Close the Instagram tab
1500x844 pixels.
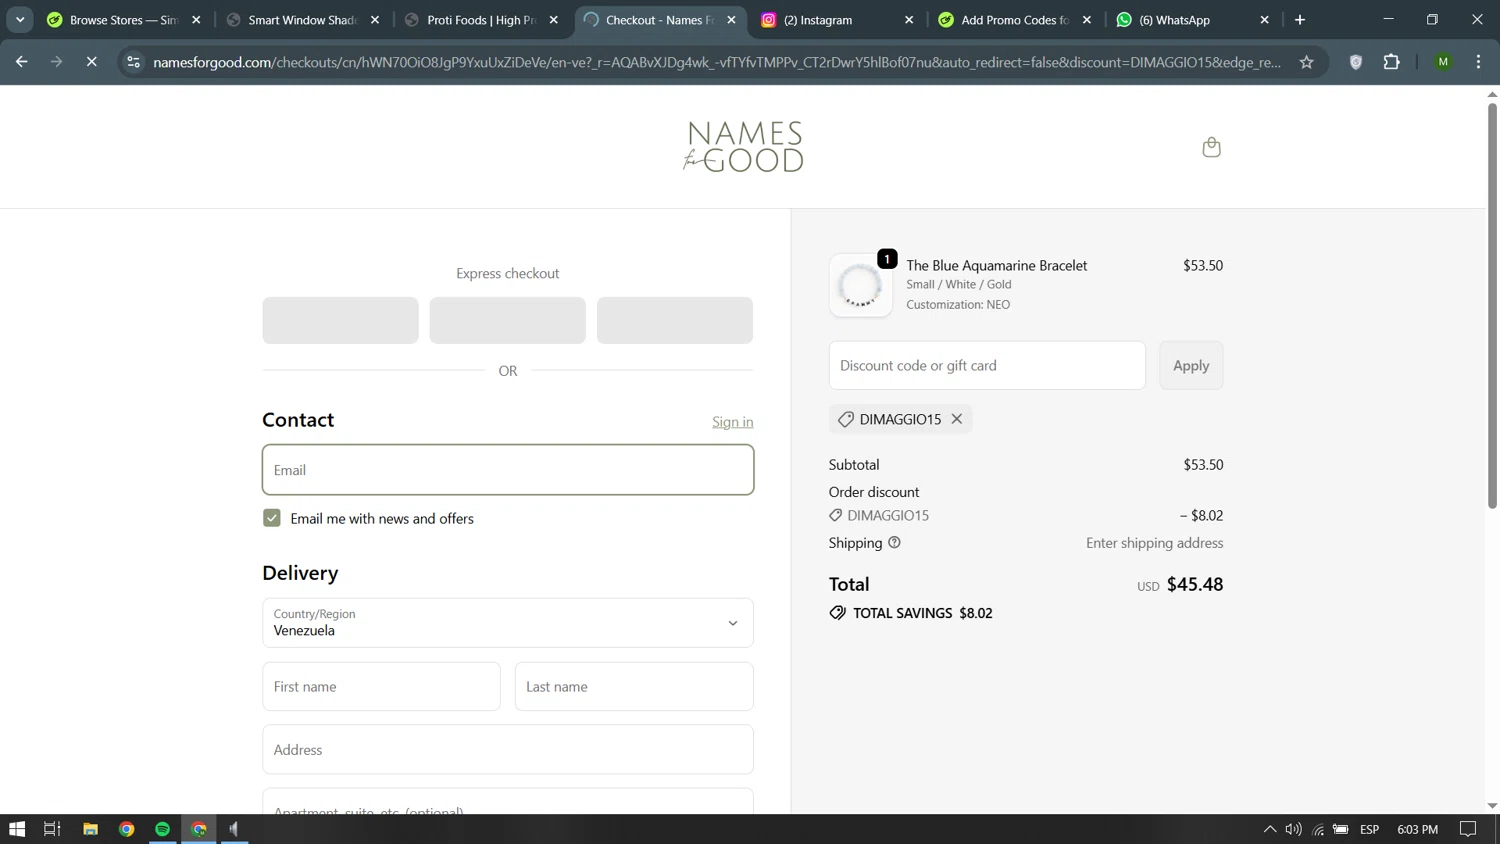tap(909, 20)
